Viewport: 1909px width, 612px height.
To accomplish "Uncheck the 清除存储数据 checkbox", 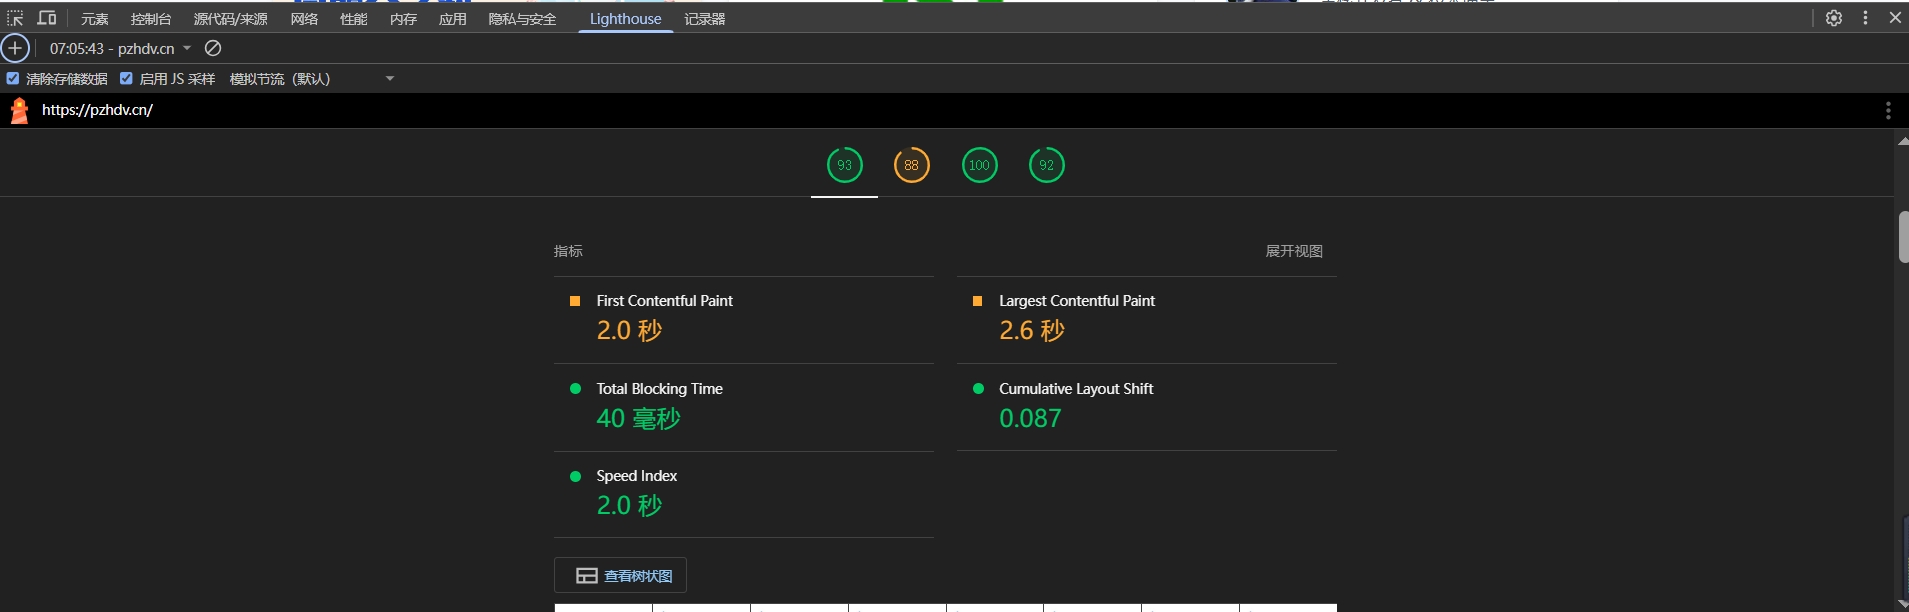I will click(13, 78).
